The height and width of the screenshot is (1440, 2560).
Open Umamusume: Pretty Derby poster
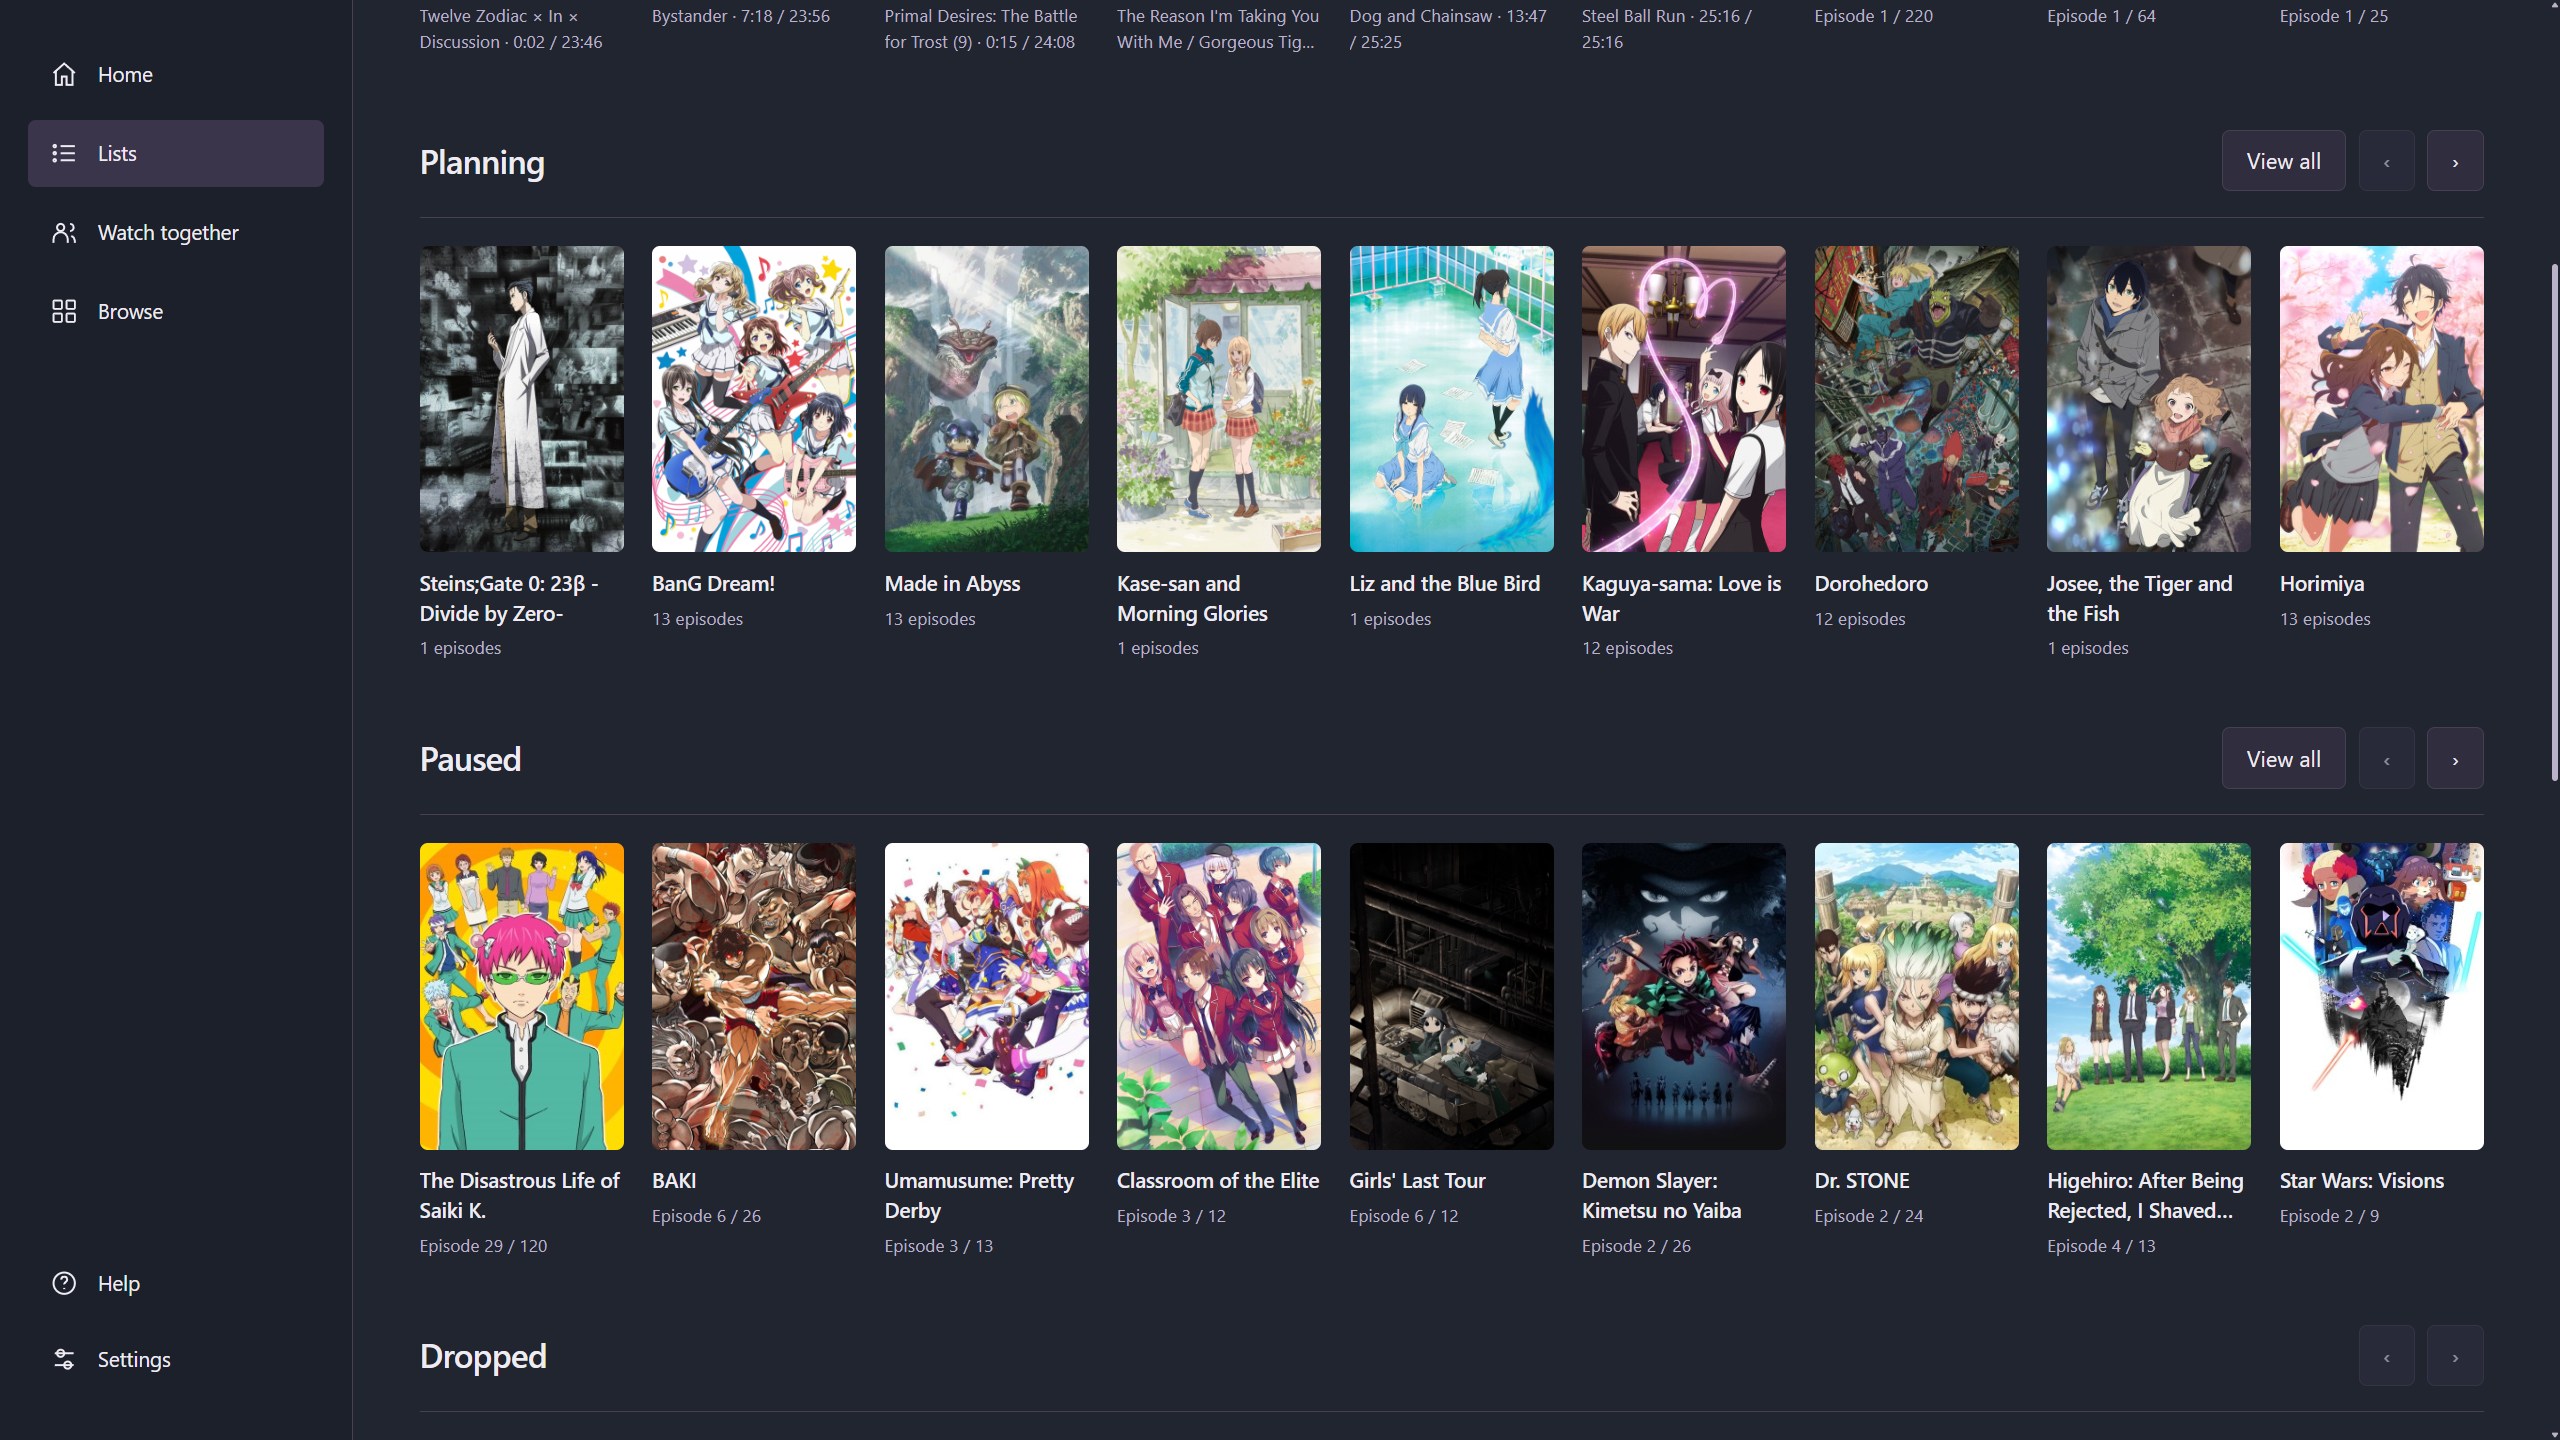(987, 996)
